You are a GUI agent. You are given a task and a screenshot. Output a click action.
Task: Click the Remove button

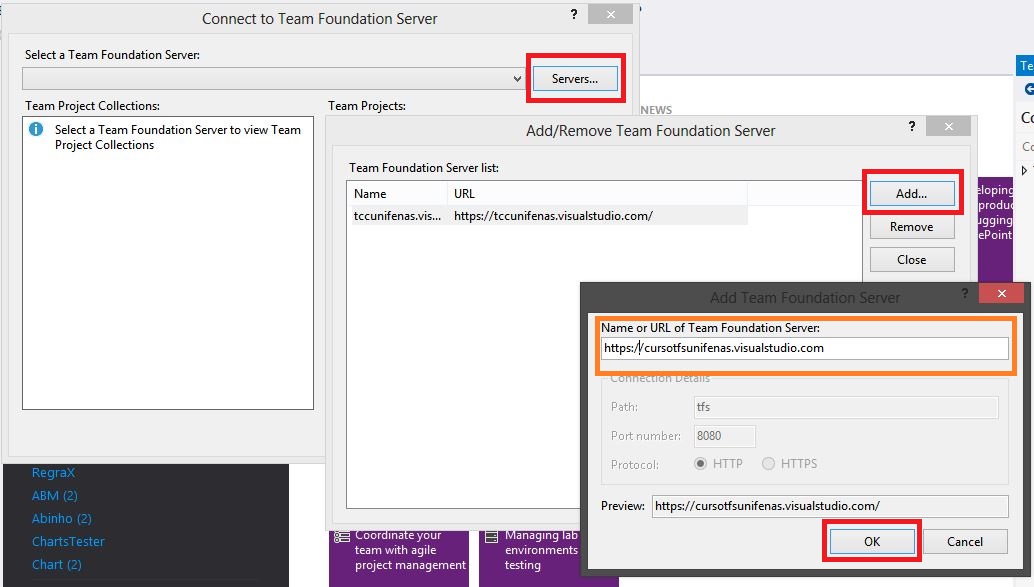pos(911,226)
